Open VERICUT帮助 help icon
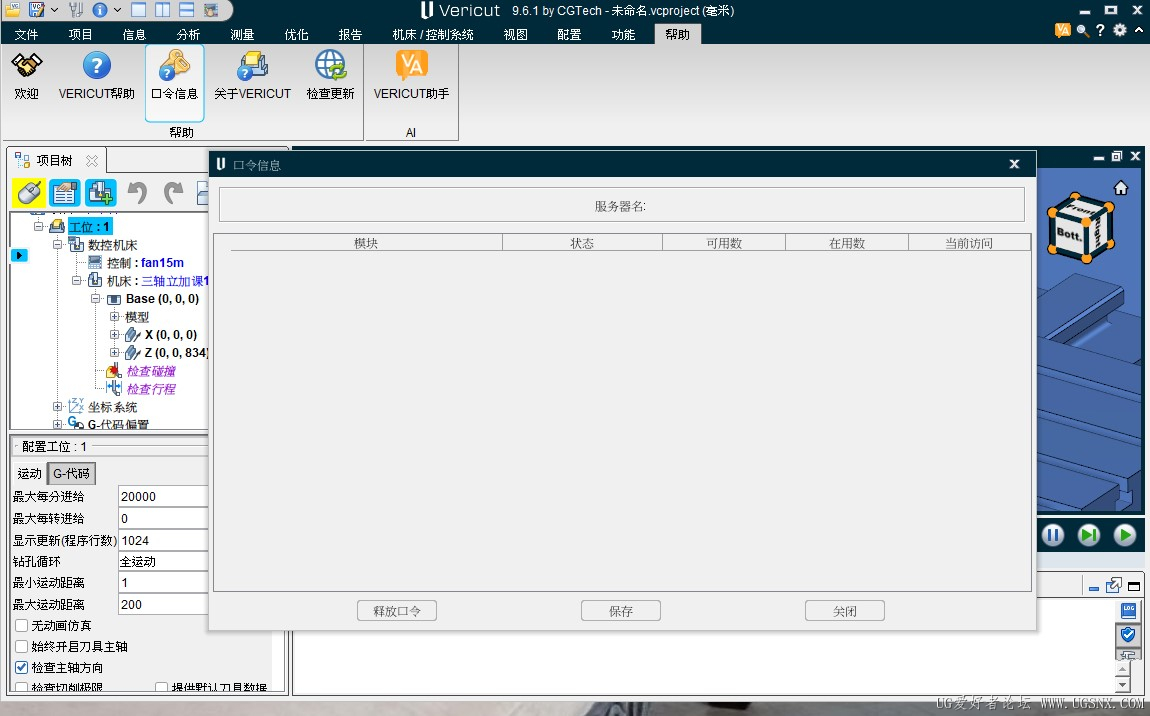Image resolution: width=1150 pixels, height=716 pixels. click(x=96, y=66)
